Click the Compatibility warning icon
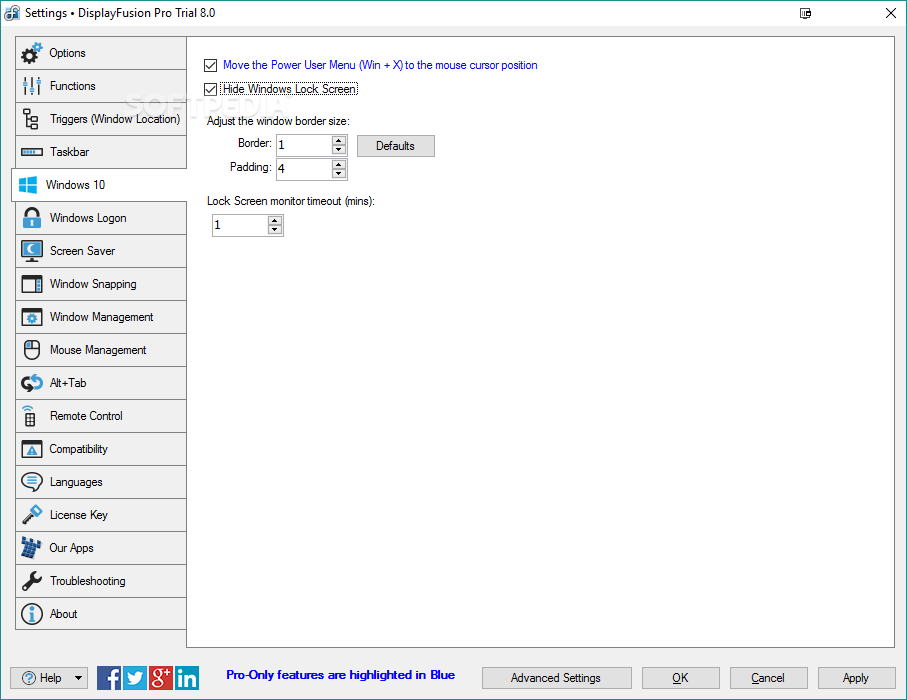 tap(32, 449)
